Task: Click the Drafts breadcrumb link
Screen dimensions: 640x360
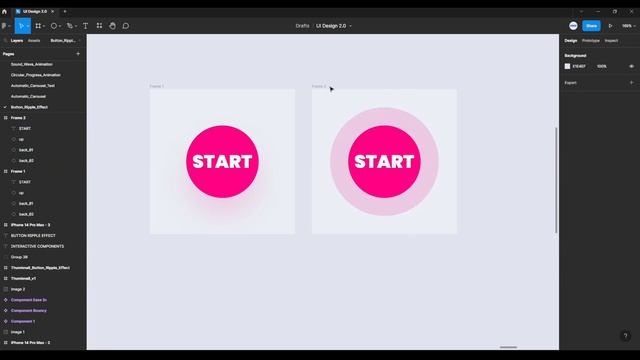Action: (302, 26)
